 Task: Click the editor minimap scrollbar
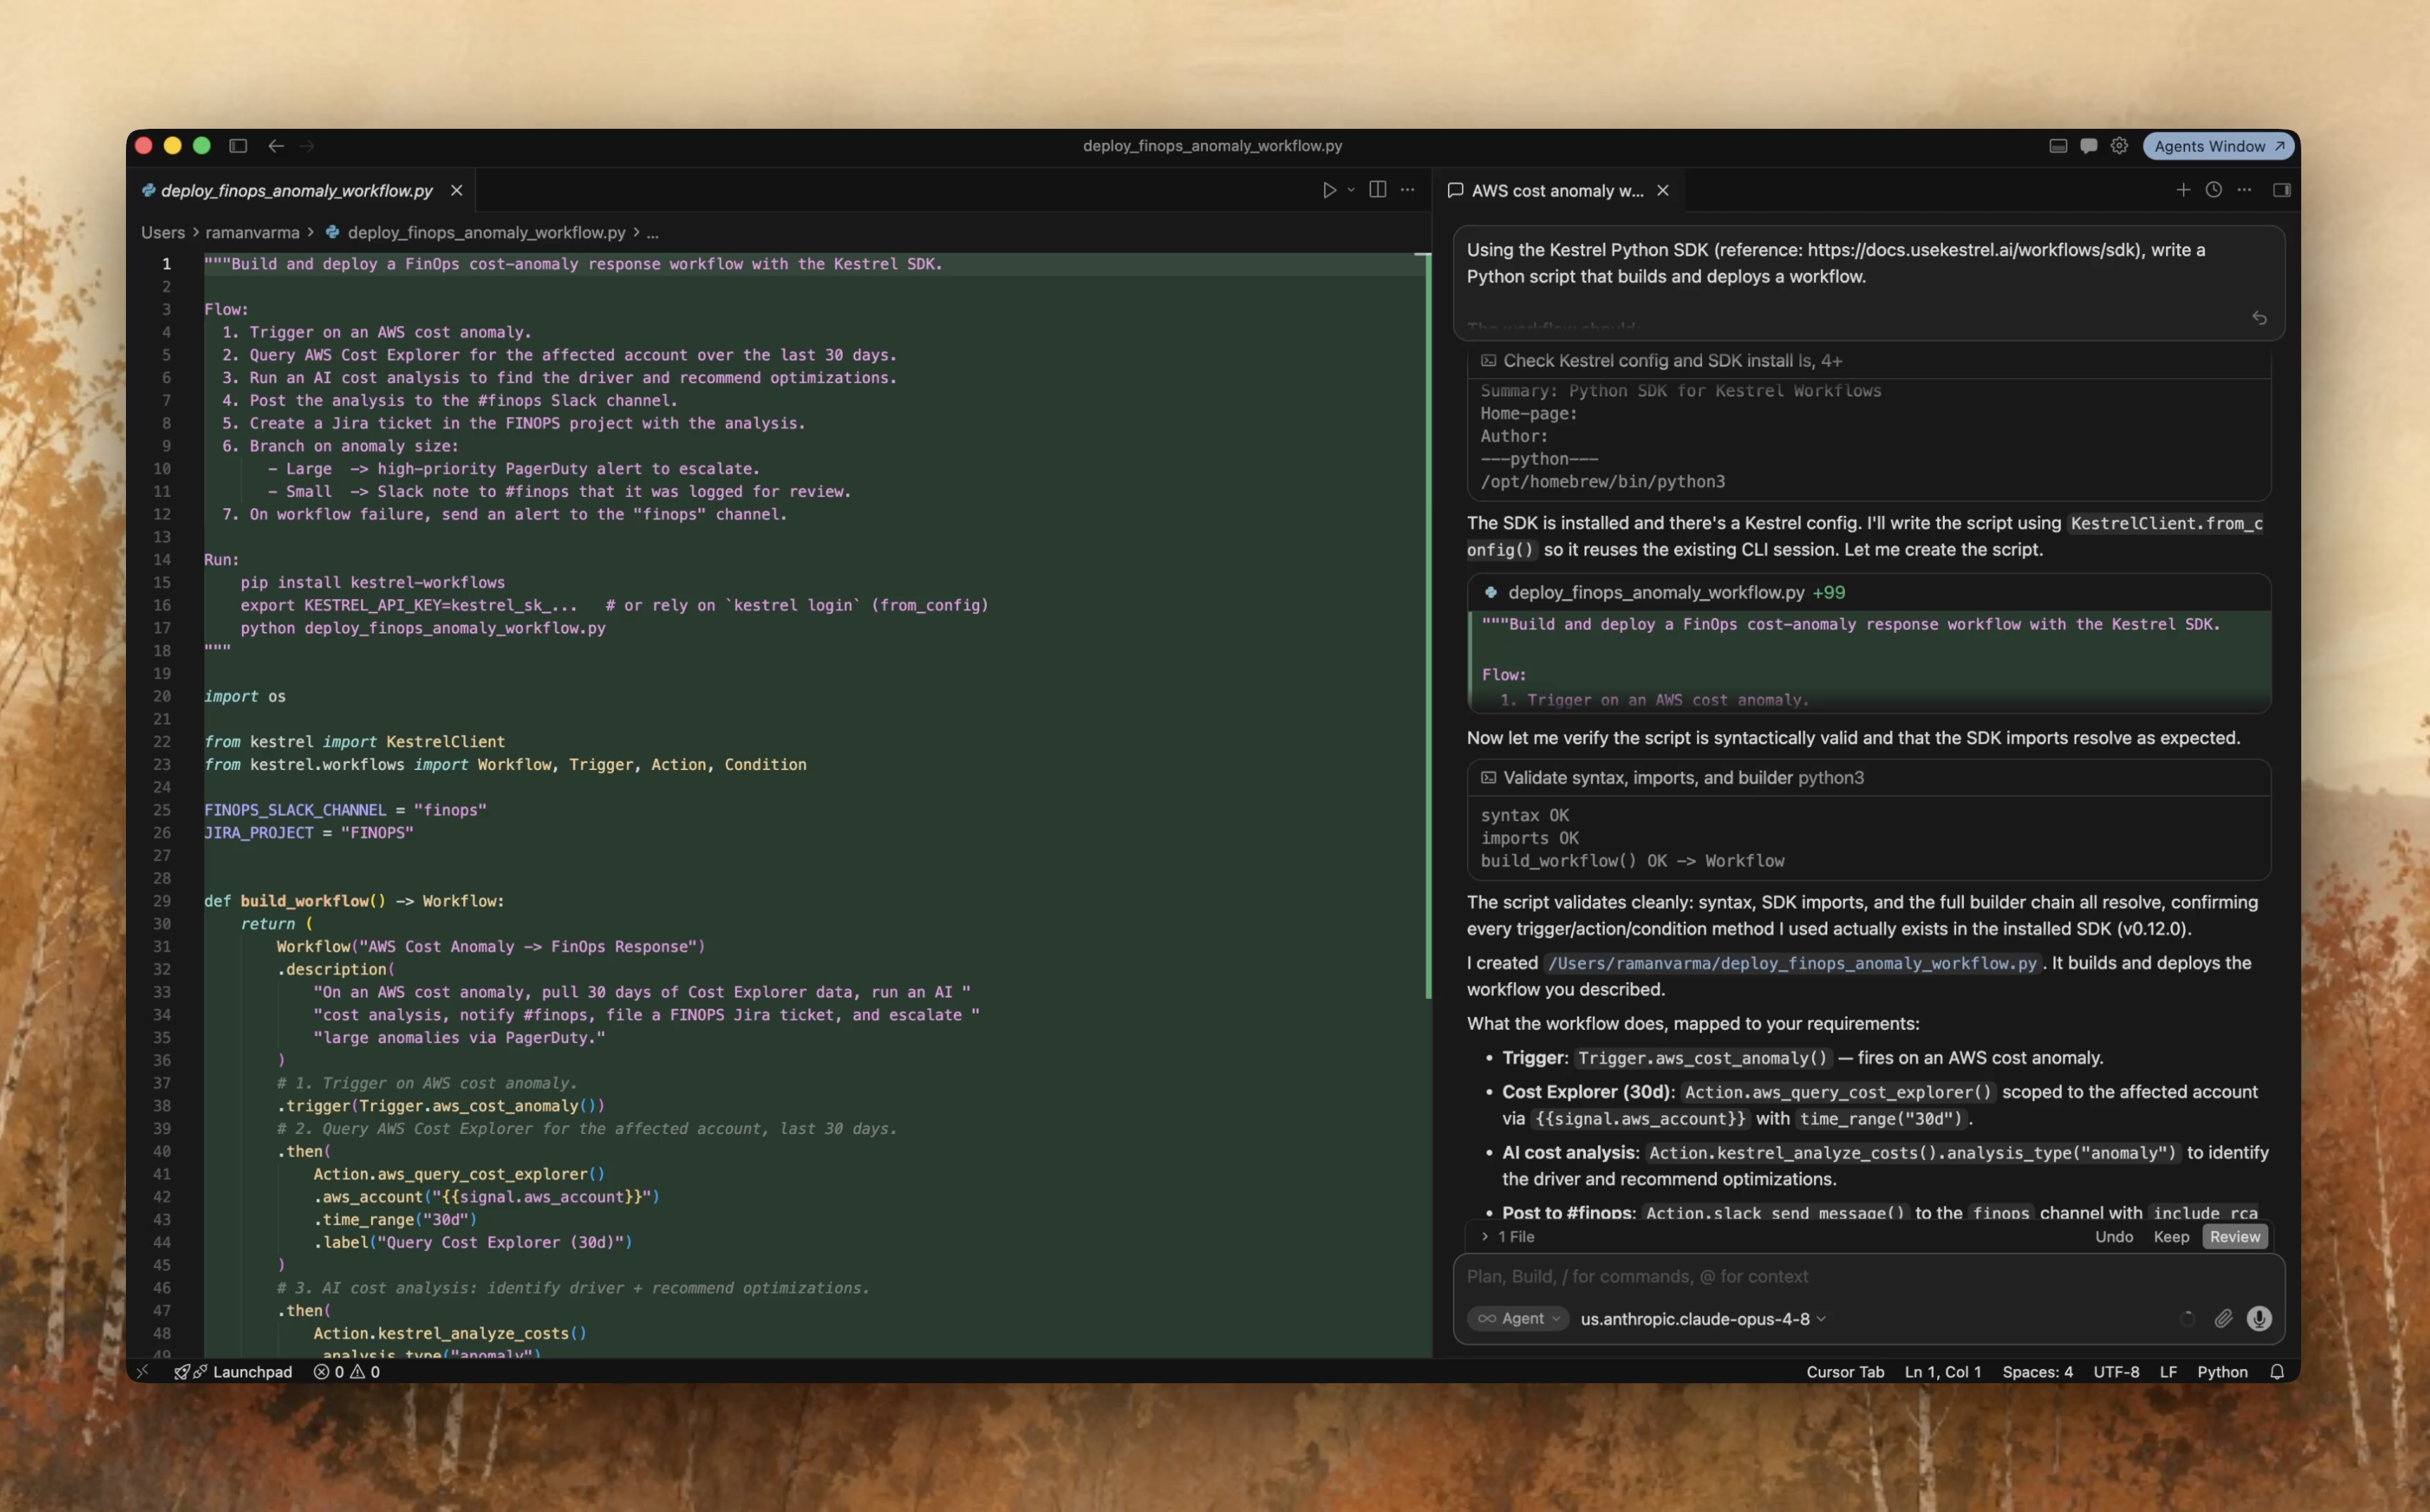point(1428,626)
